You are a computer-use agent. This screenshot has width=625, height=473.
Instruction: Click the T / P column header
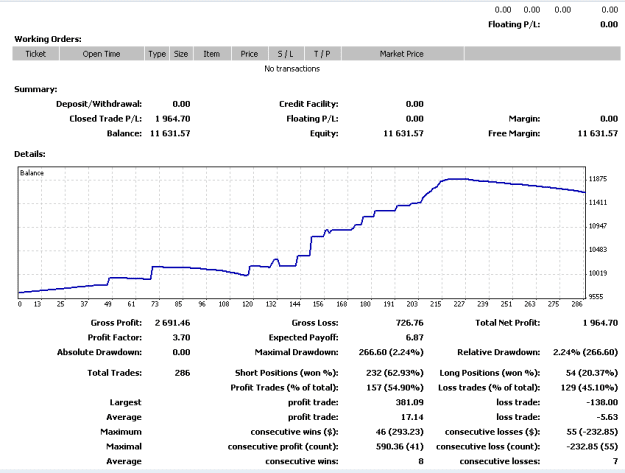(322, 54)
